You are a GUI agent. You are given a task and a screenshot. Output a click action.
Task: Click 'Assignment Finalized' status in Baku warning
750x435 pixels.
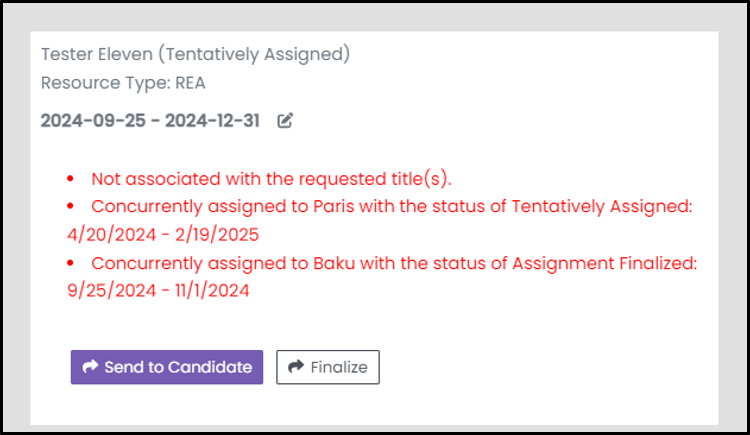[x=604, y=263]
